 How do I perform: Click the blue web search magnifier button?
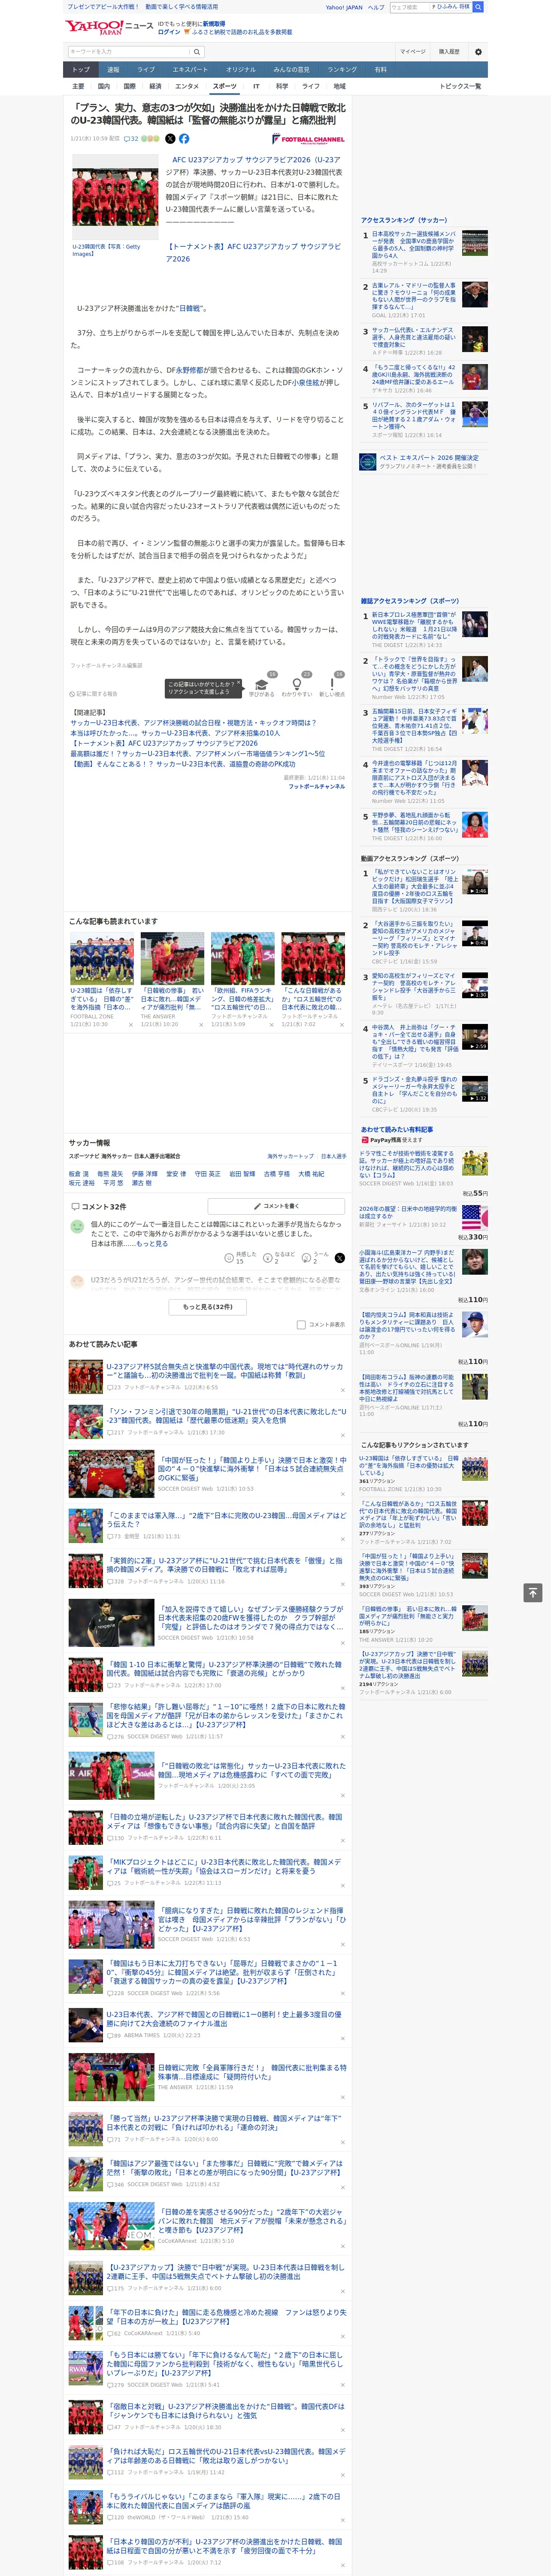coord(478,7)
